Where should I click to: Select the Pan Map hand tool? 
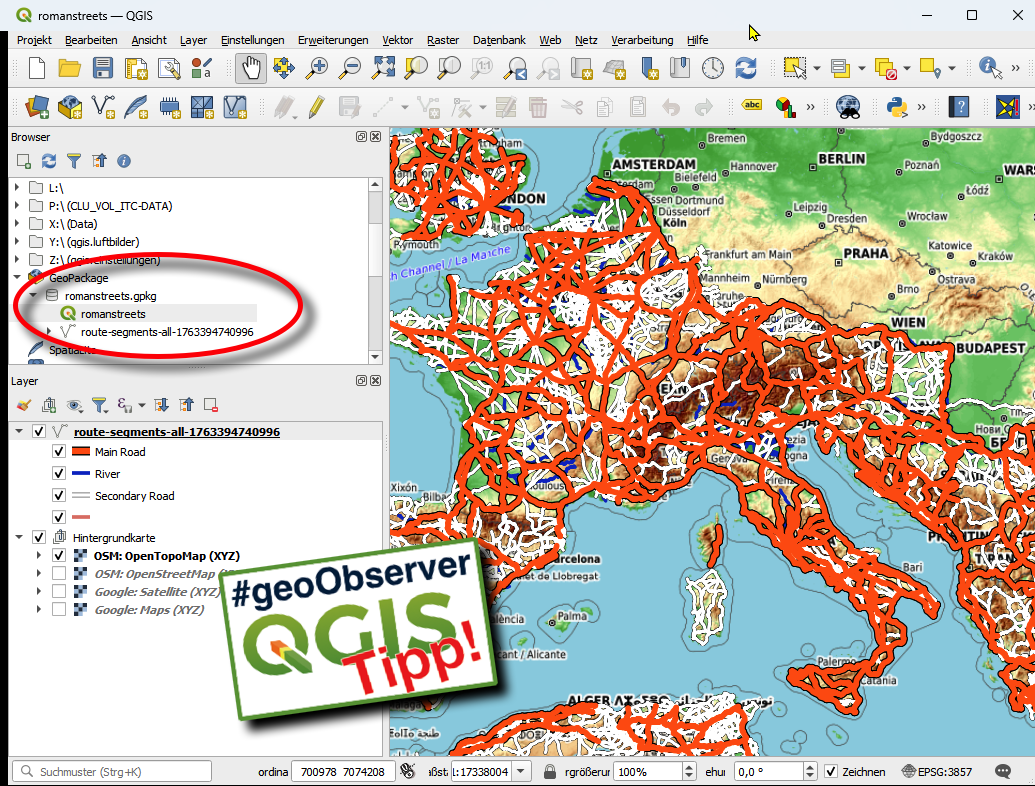(x=251, y=68)
